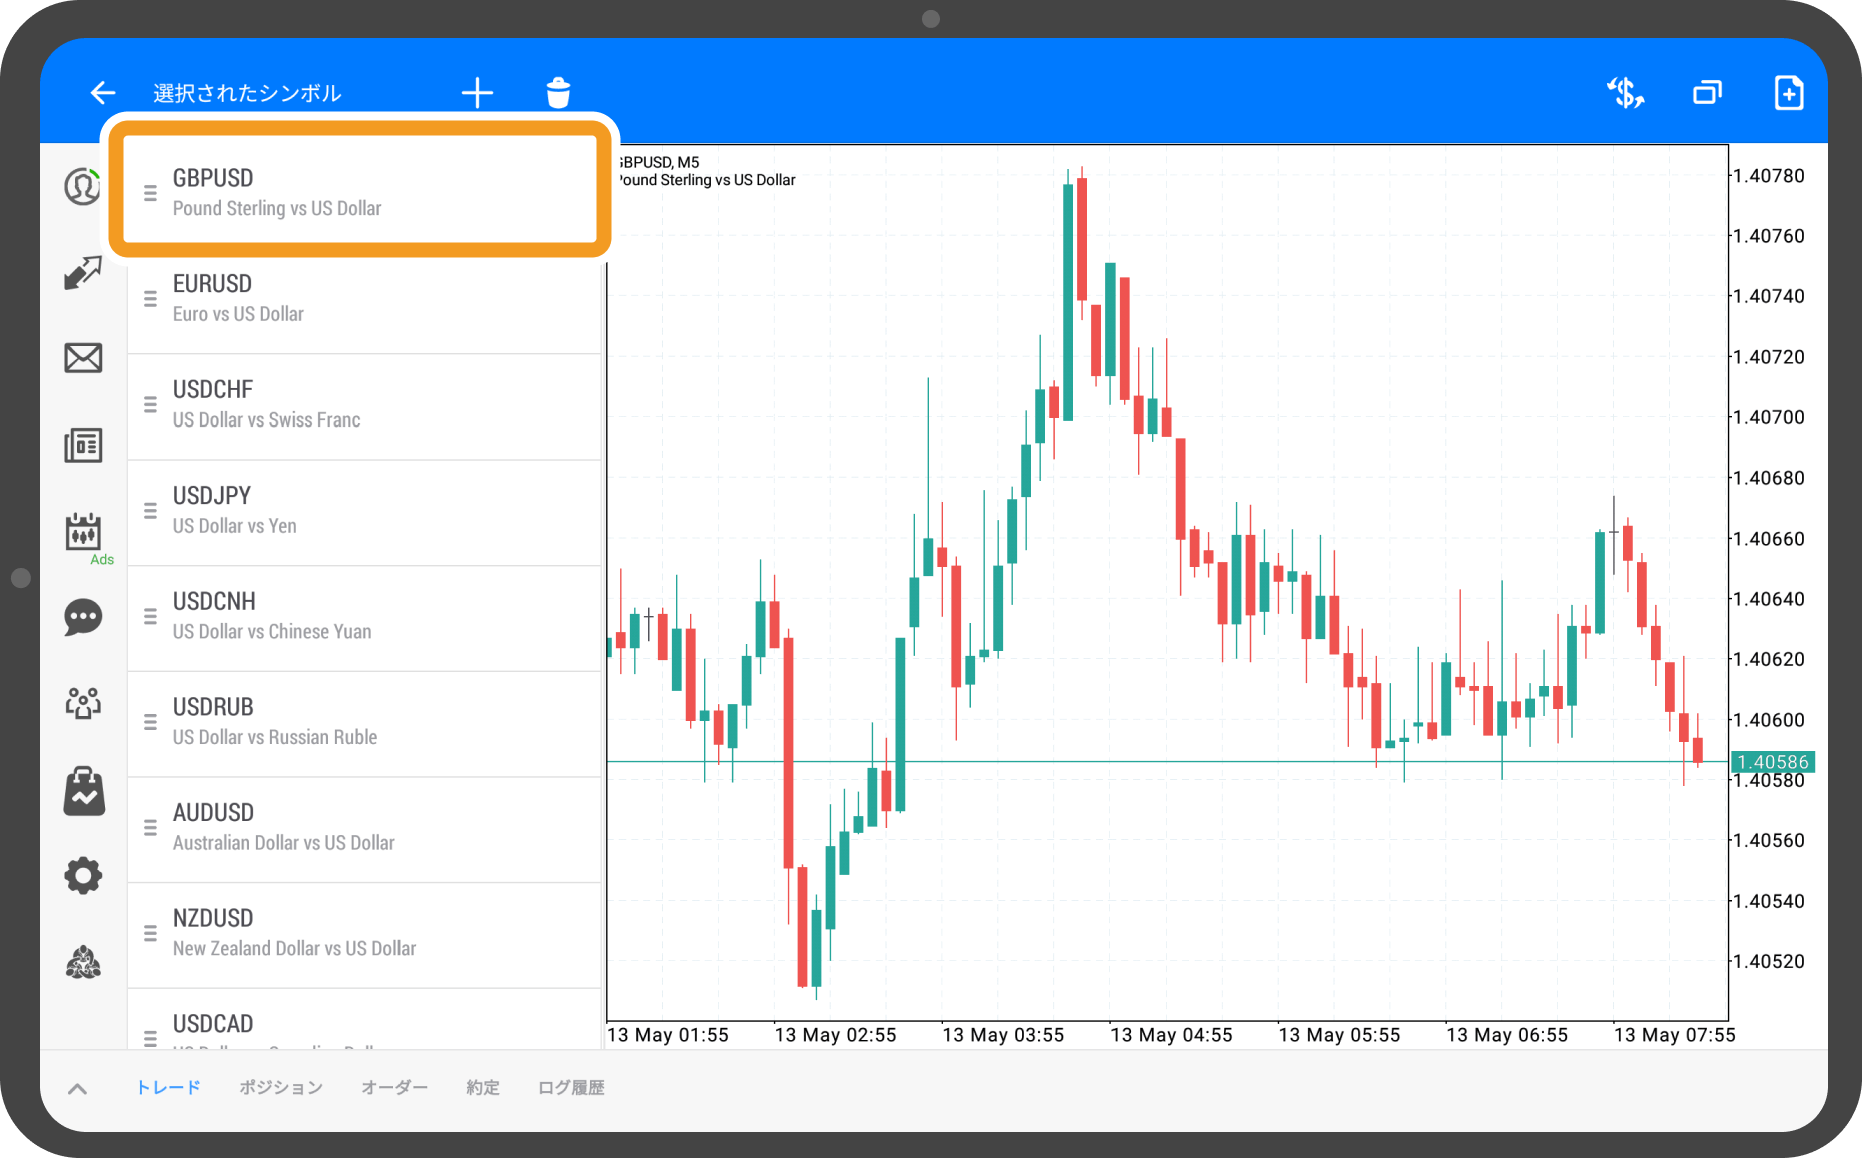Open the mailbox envelope icon
1862x1158 pixels.
click(83, 358)
